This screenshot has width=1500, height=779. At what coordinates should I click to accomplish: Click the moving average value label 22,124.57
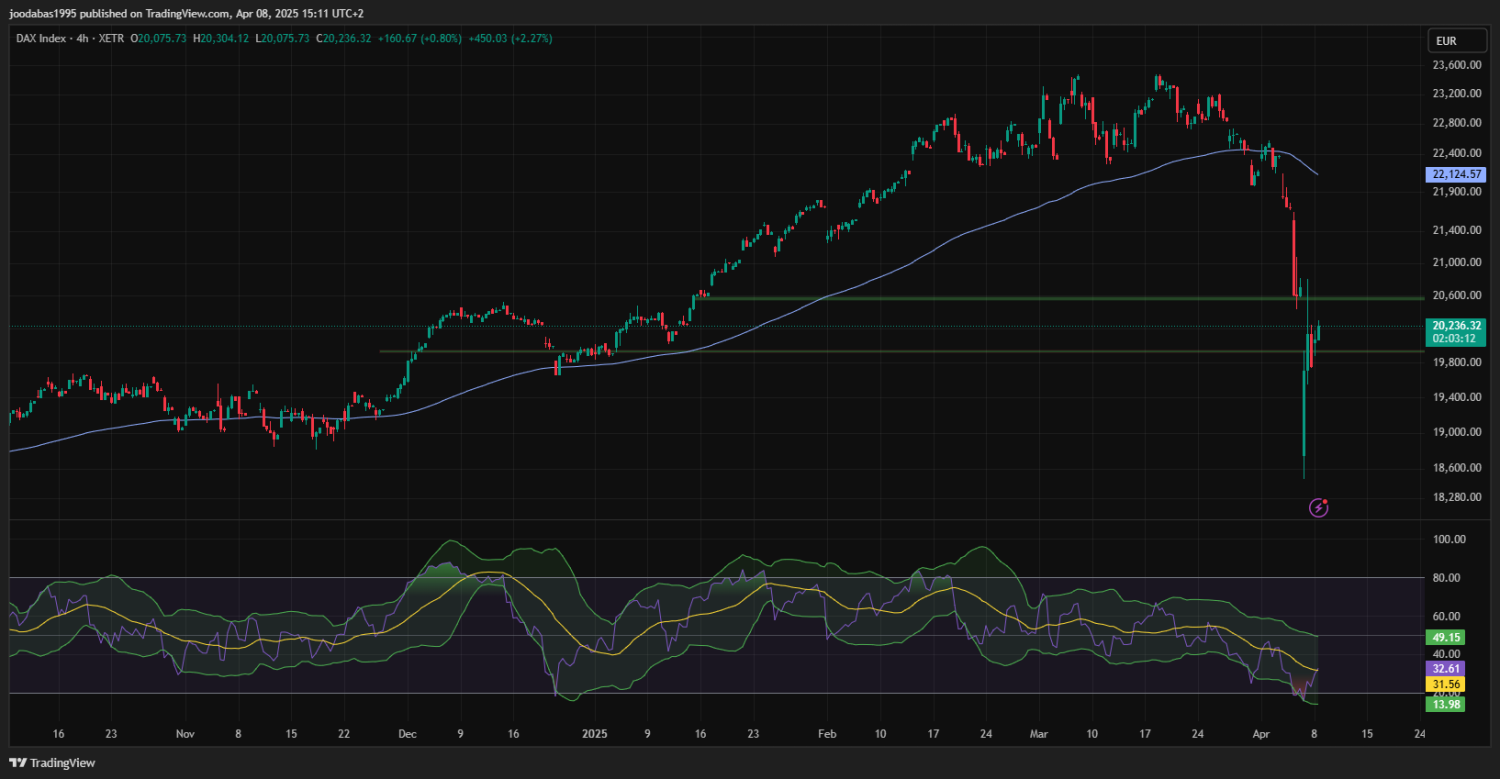point(1456,174)
